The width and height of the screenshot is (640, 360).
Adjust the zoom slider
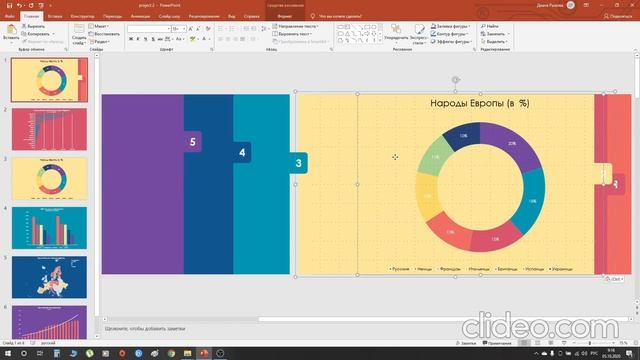590,343
